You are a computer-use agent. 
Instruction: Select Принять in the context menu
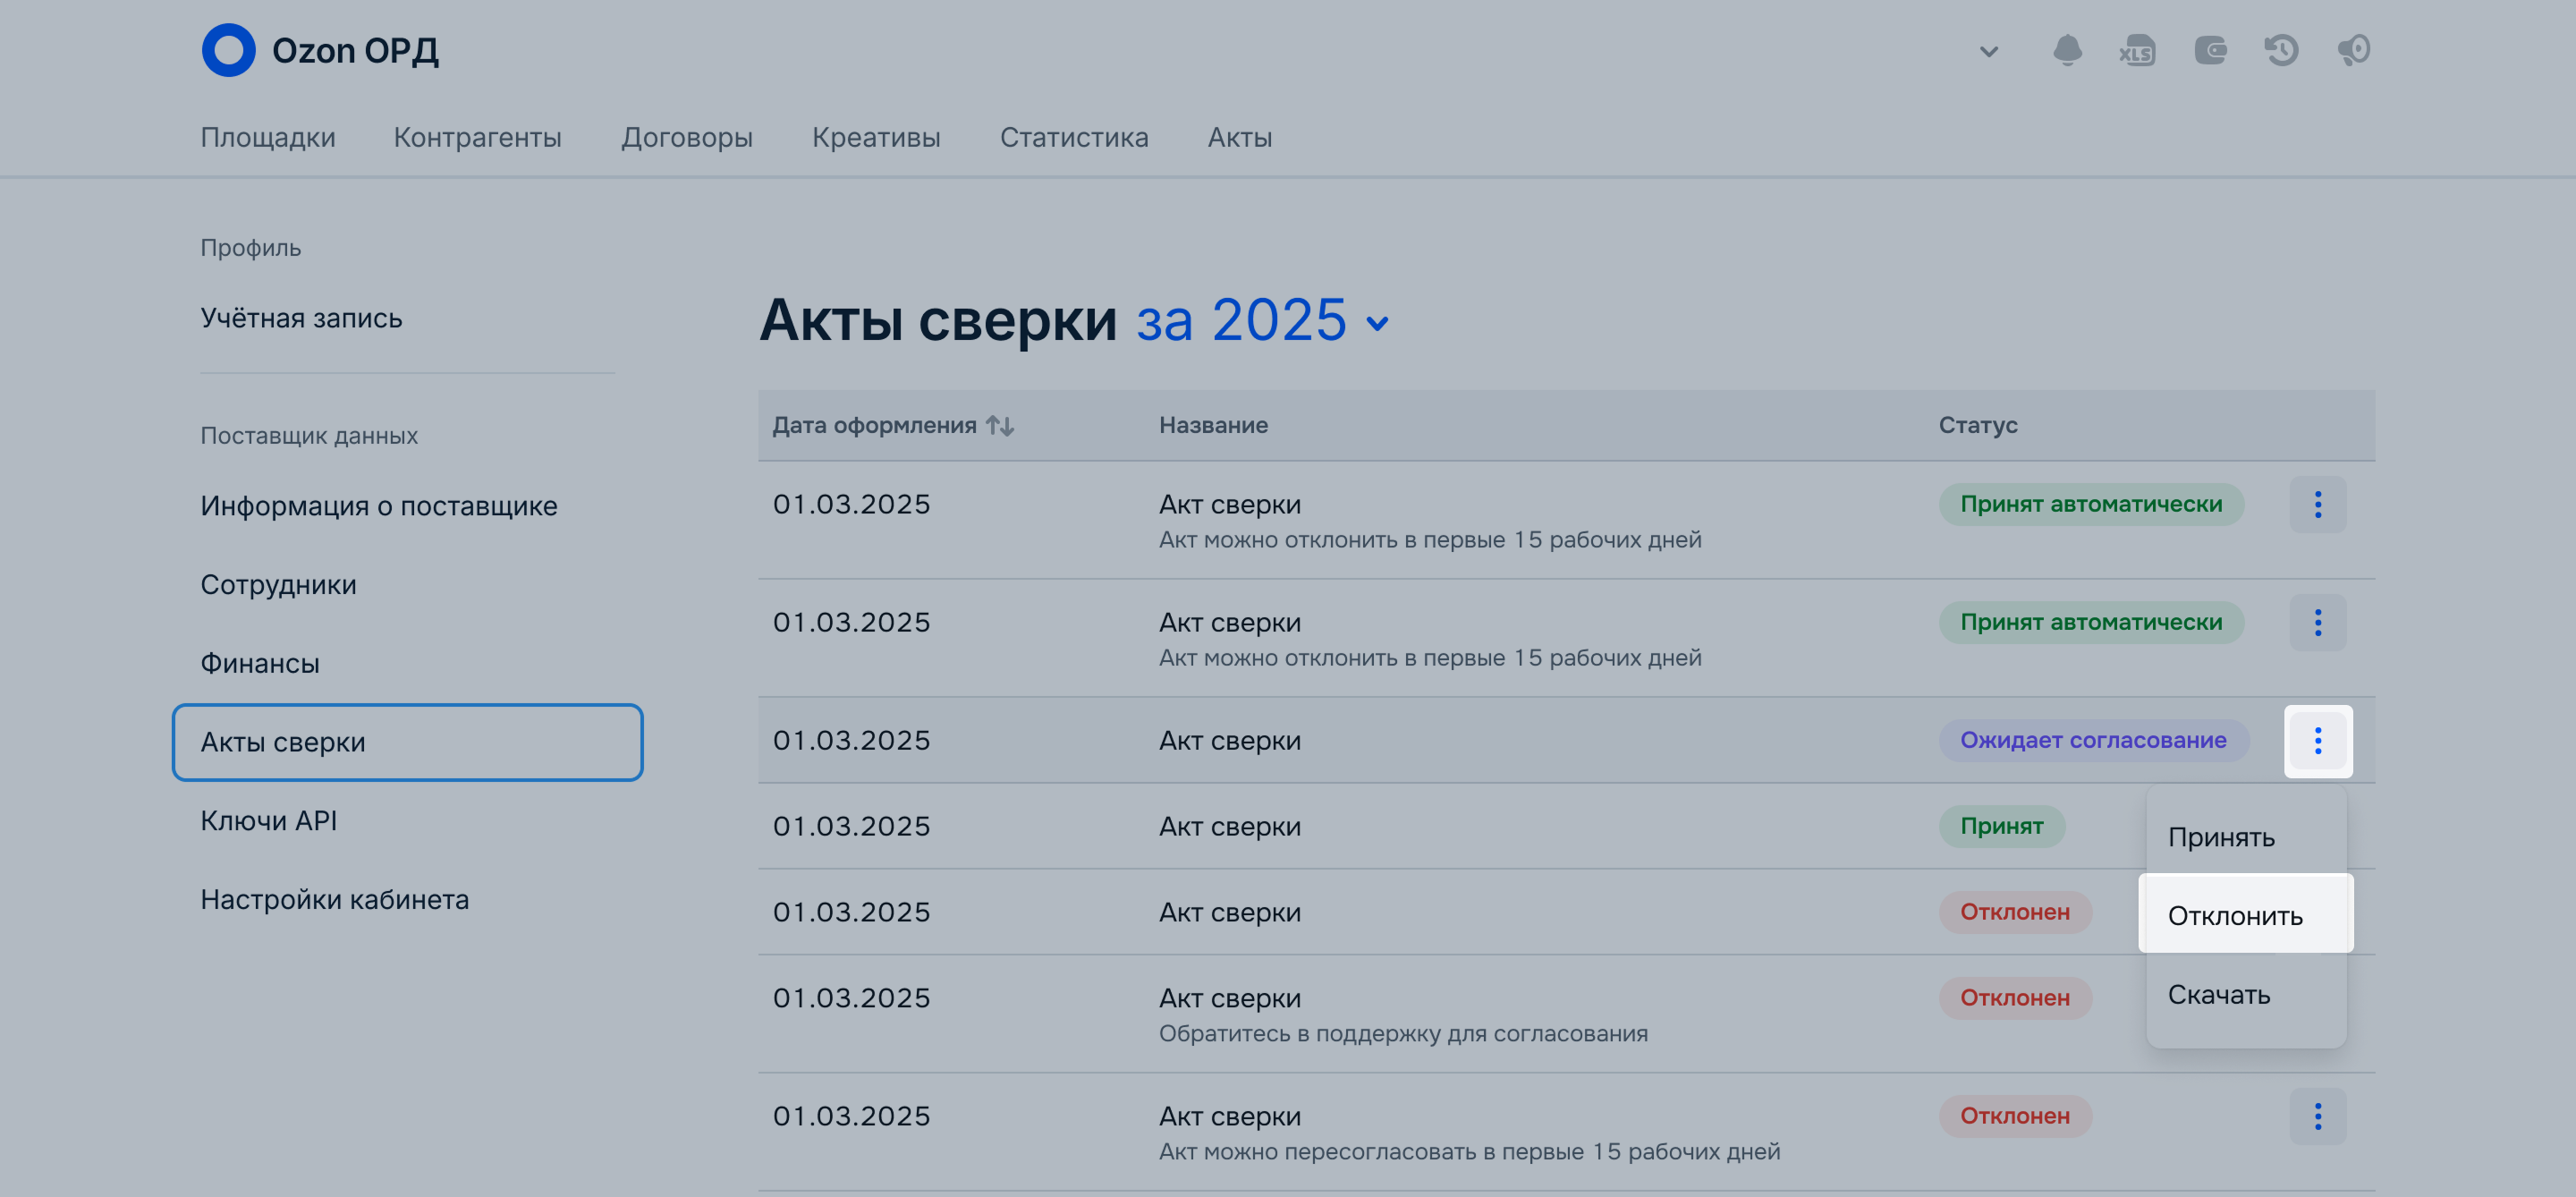(2220, 837)
